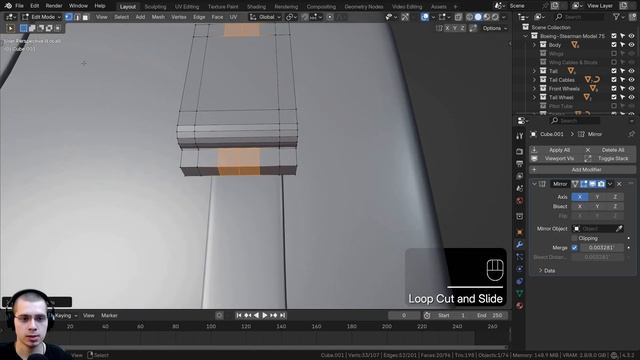Click the Delete All button

point(609,150)
